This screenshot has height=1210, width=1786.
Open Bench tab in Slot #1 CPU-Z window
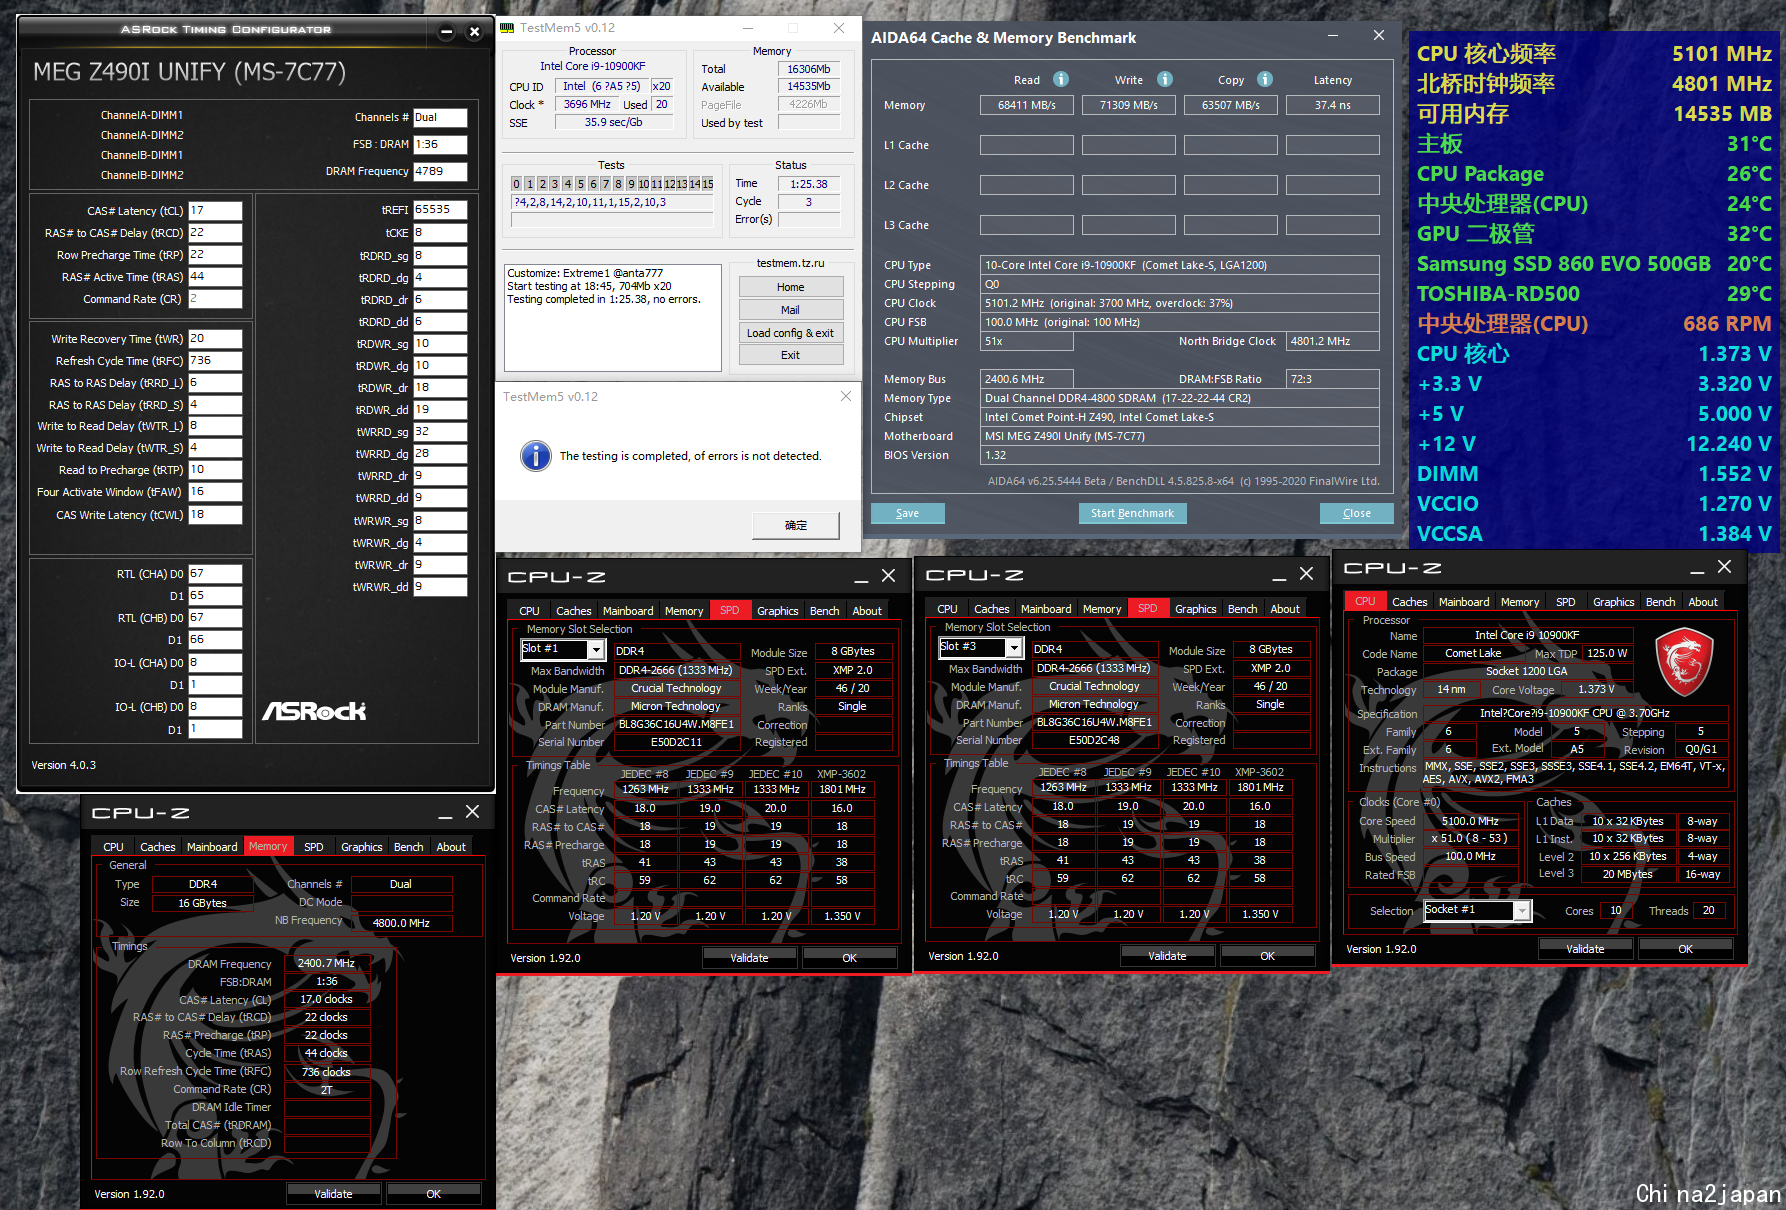pos(825,611)
